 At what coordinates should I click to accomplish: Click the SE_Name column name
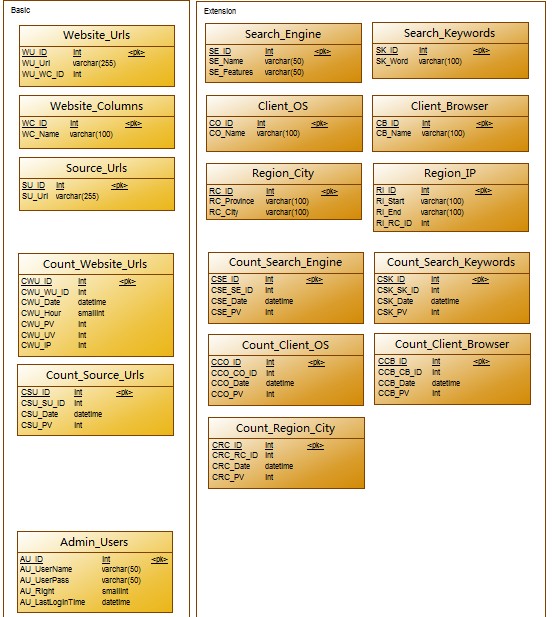point(226,61)
